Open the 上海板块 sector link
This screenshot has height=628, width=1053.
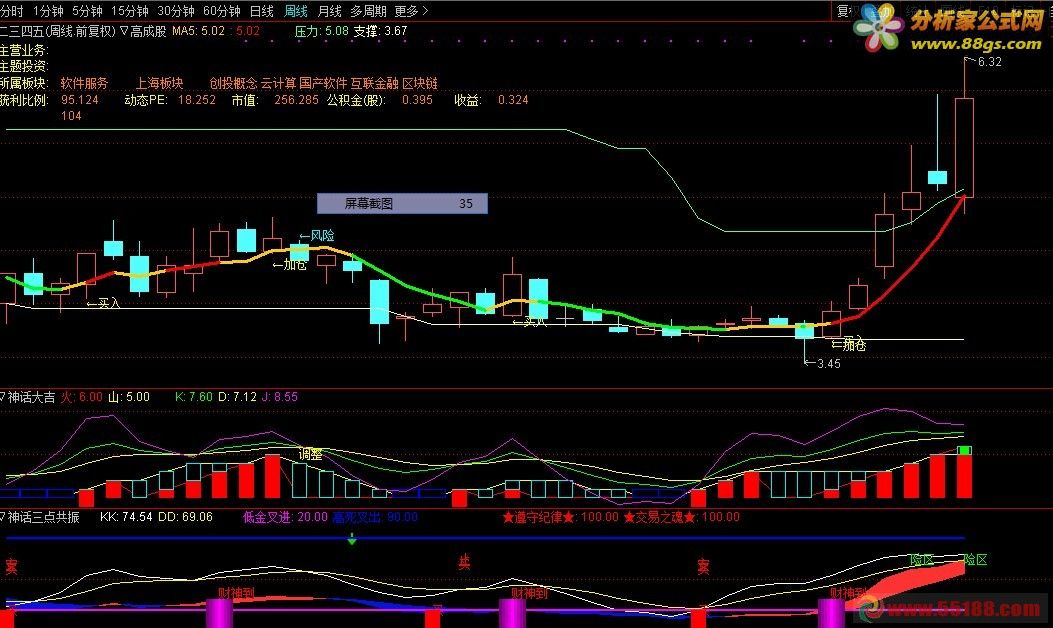click(159, 83)
